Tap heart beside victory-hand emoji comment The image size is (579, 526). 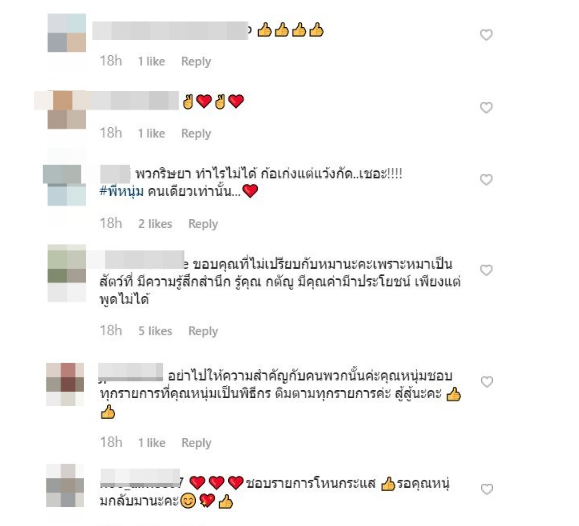tap(486, 107)
